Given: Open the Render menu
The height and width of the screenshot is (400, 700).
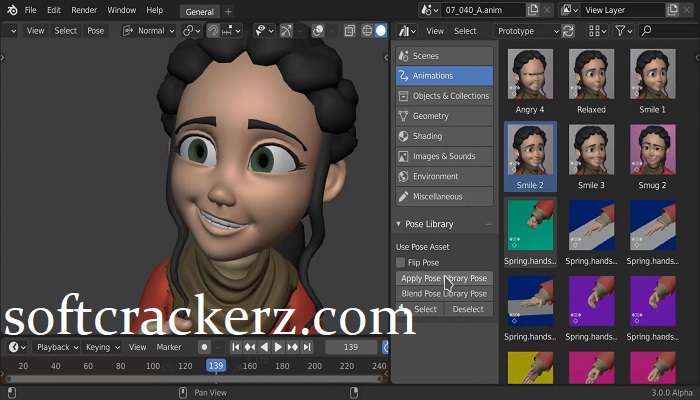Looking at the screenshot, I should (84, 10).
